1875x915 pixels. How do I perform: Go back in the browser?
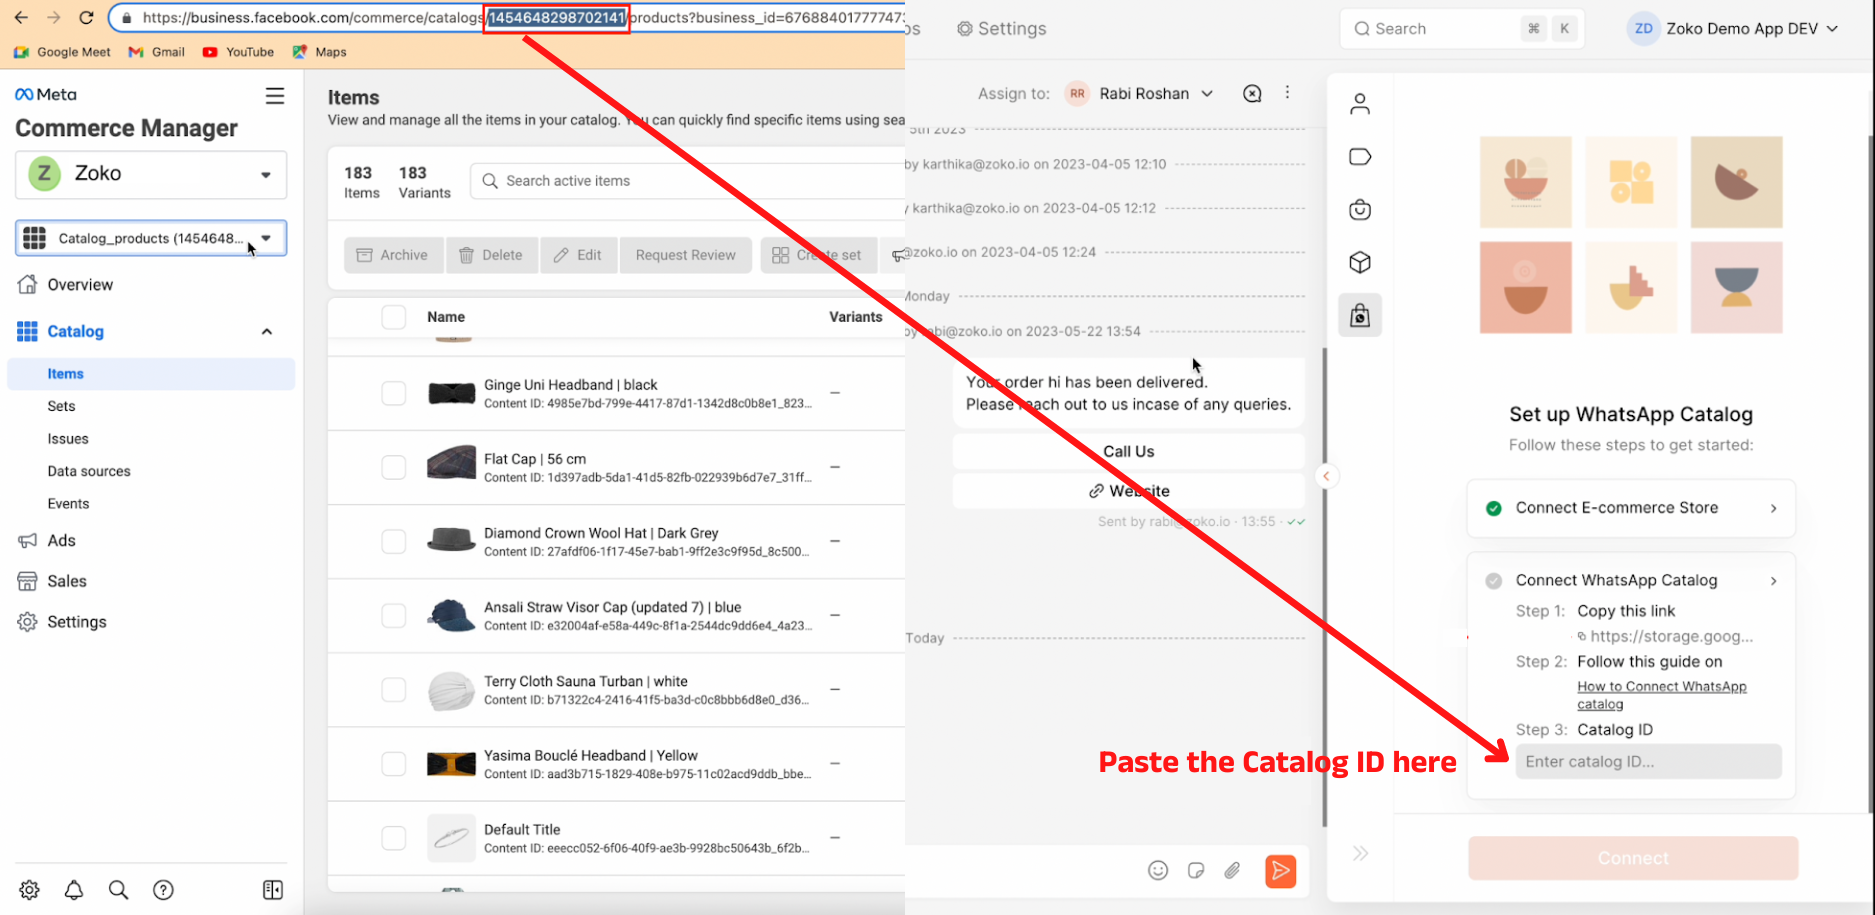click(21, 18)
